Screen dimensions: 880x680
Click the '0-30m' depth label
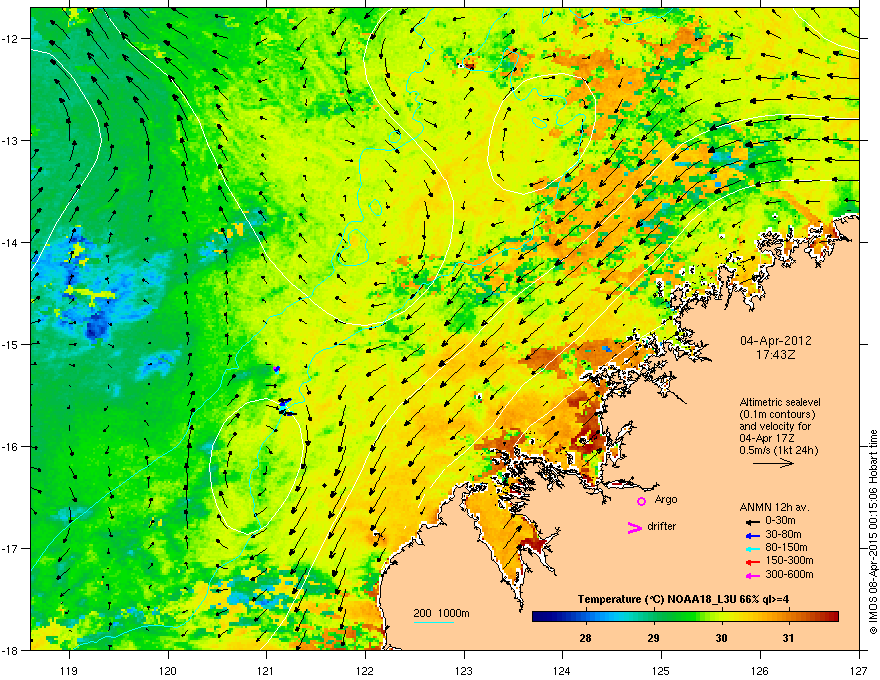780,521
